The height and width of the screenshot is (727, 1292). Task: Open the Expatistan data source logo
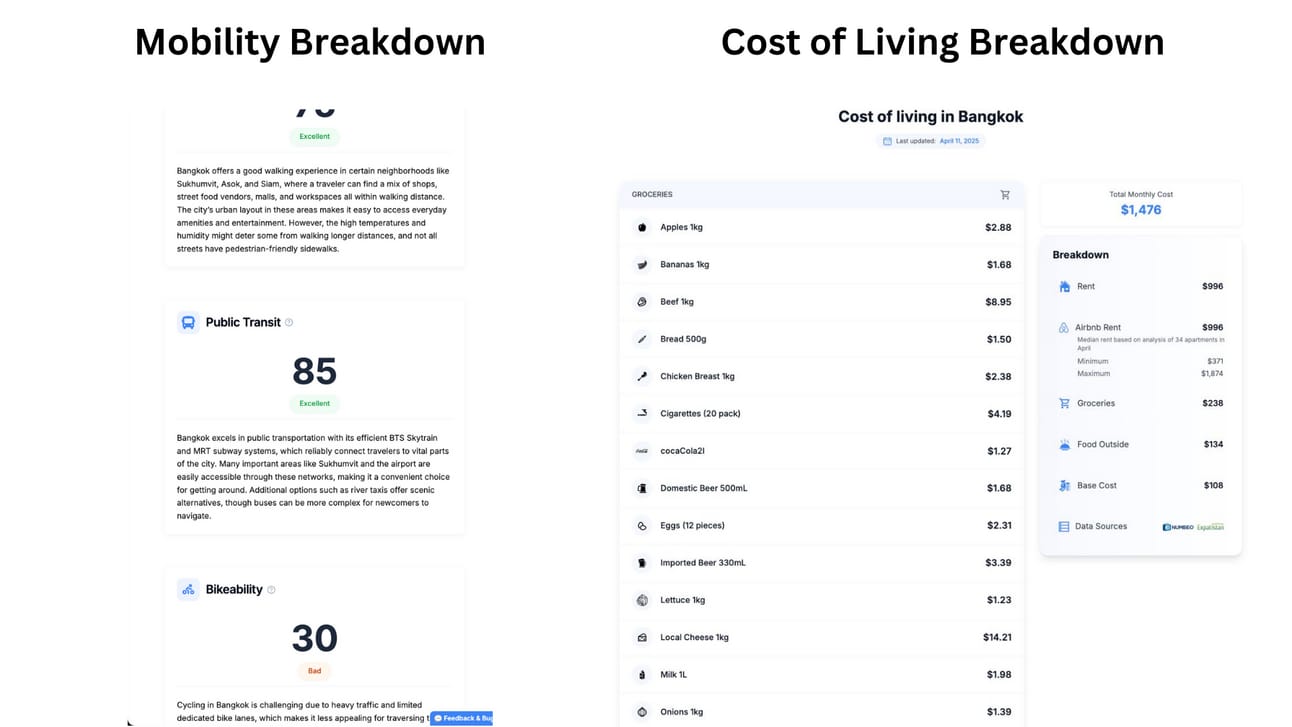1211,527
